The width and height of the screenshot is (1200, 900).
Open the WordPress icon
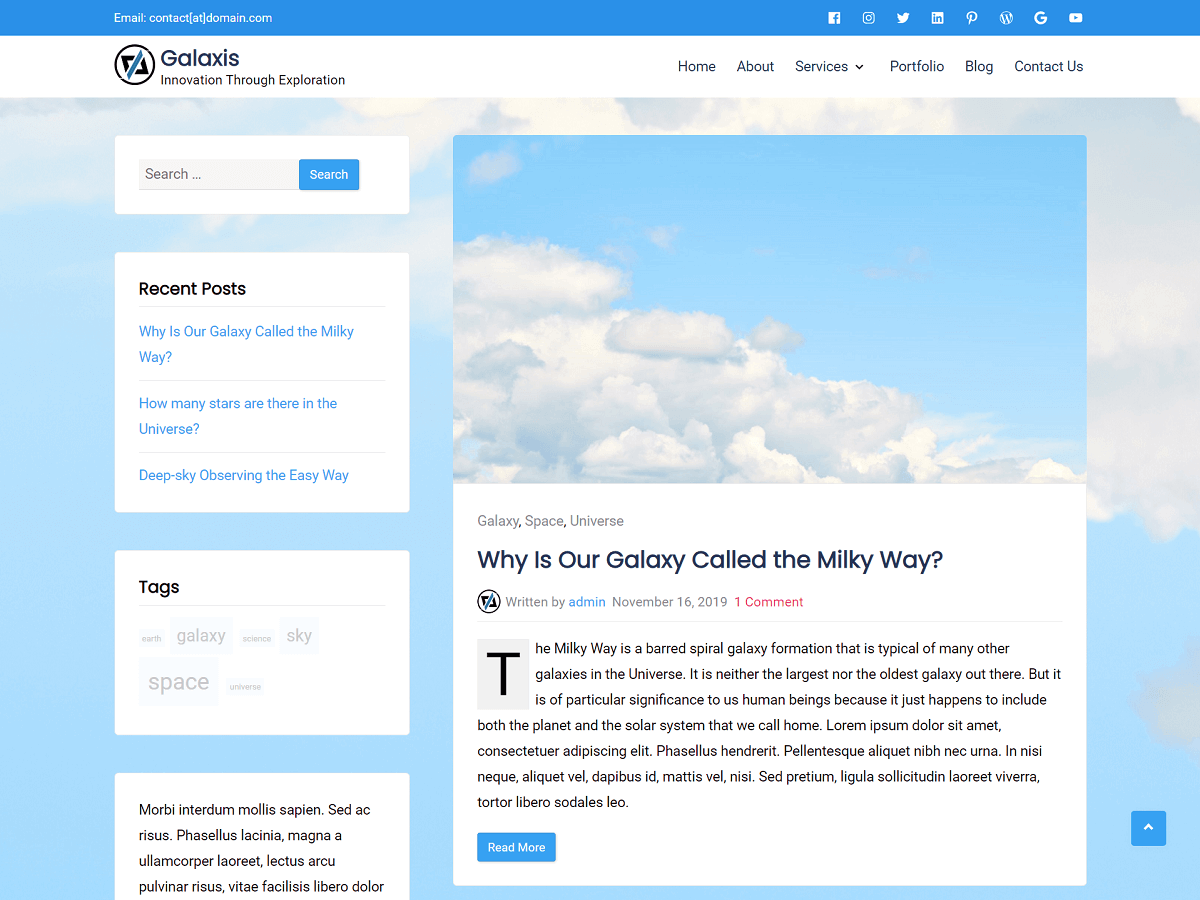pos(1006,17)
